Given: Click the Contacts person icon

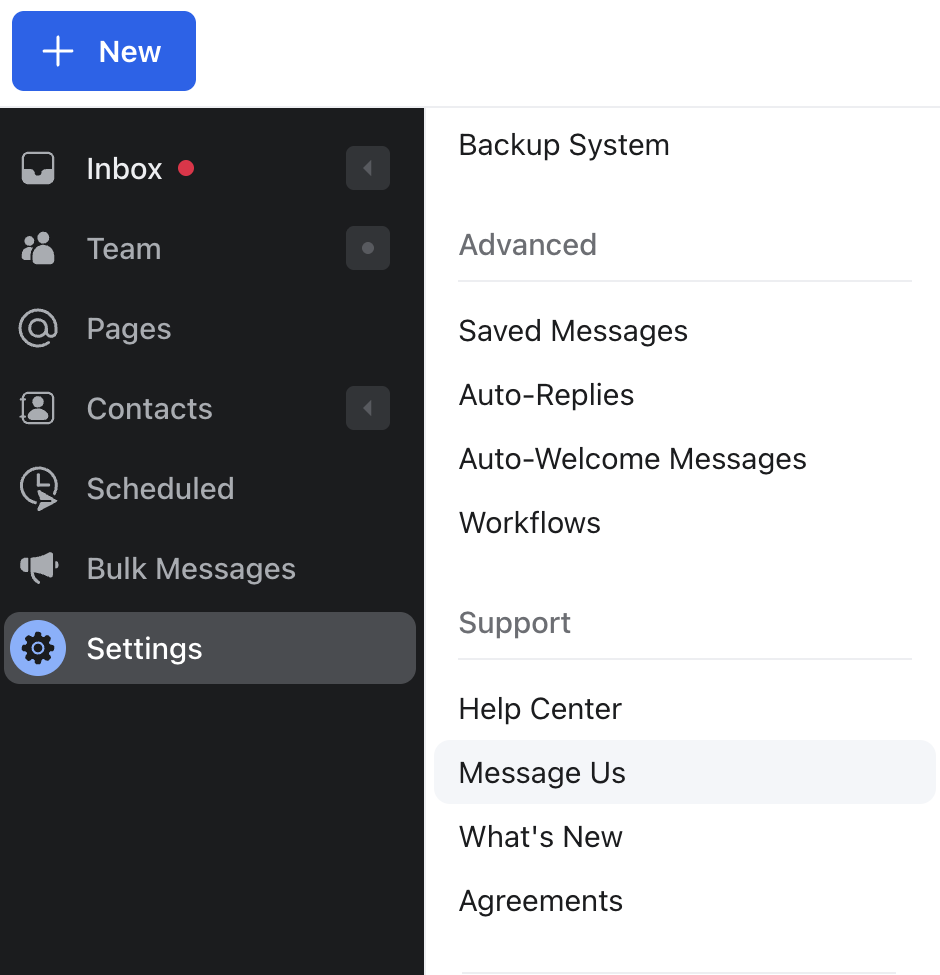Looking at the screenshot, I should click(37, 408).
